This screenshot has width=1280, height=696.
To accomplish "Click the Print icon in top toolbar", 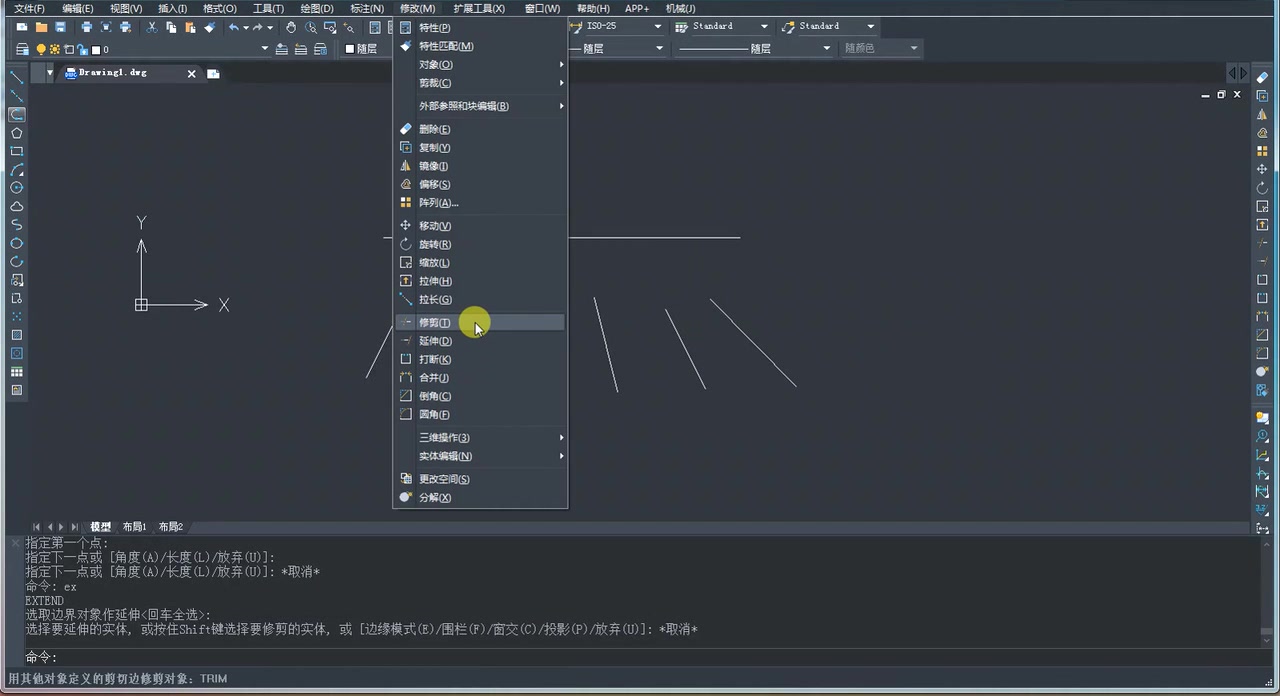I will click(87, 27).
